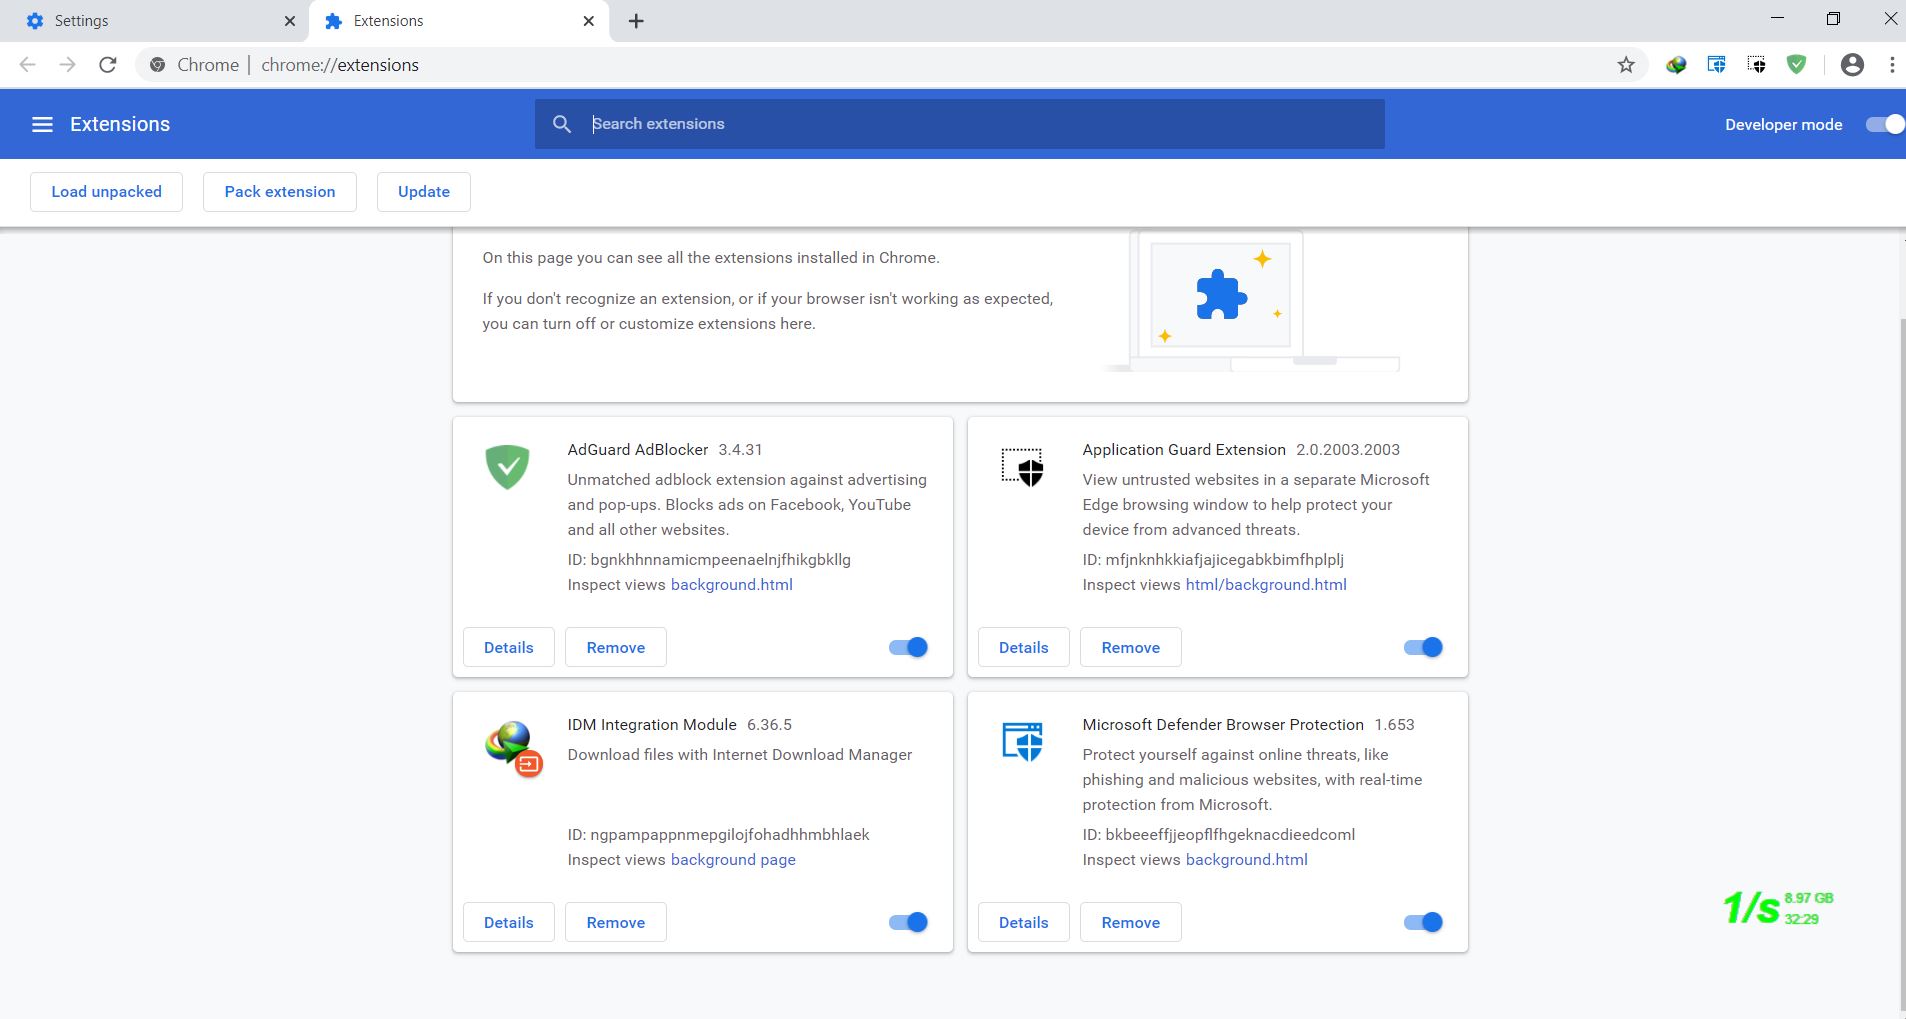Open Details for IDM Integration Module
This screenshot has height=1019, width=1906.
(x=509, y=922)
